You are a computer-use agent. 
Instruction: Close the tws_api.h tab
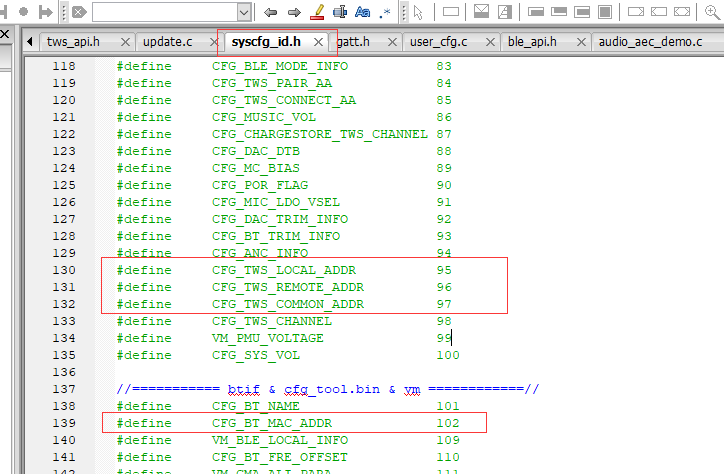pyautogui.click(x=125, y=42)
